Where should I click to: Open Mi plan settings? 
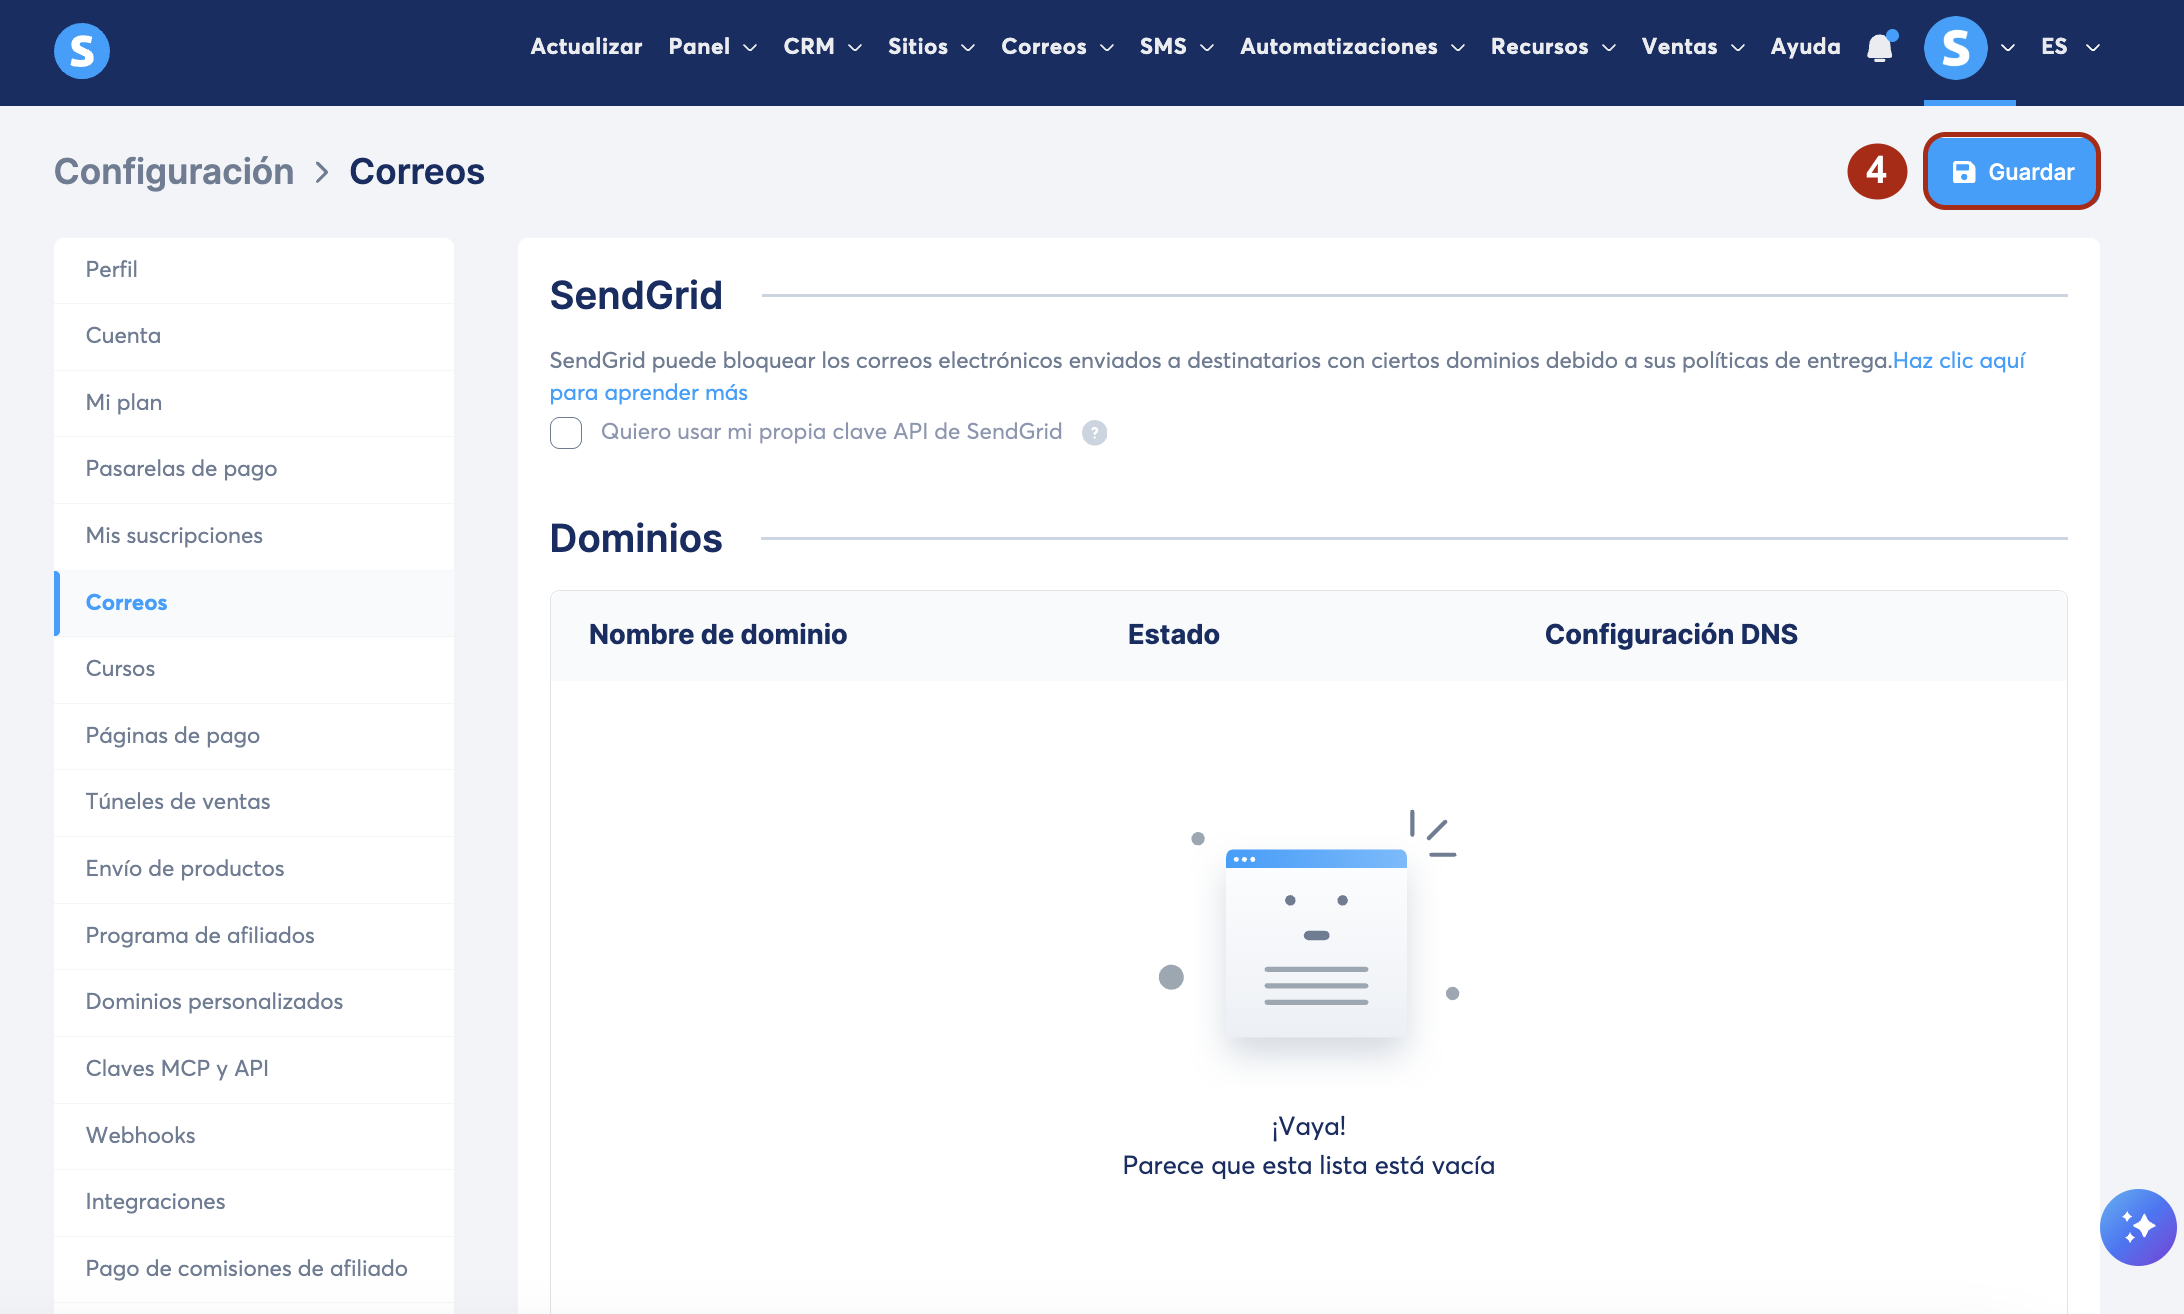pyautogui.click(x=254, y=403)
